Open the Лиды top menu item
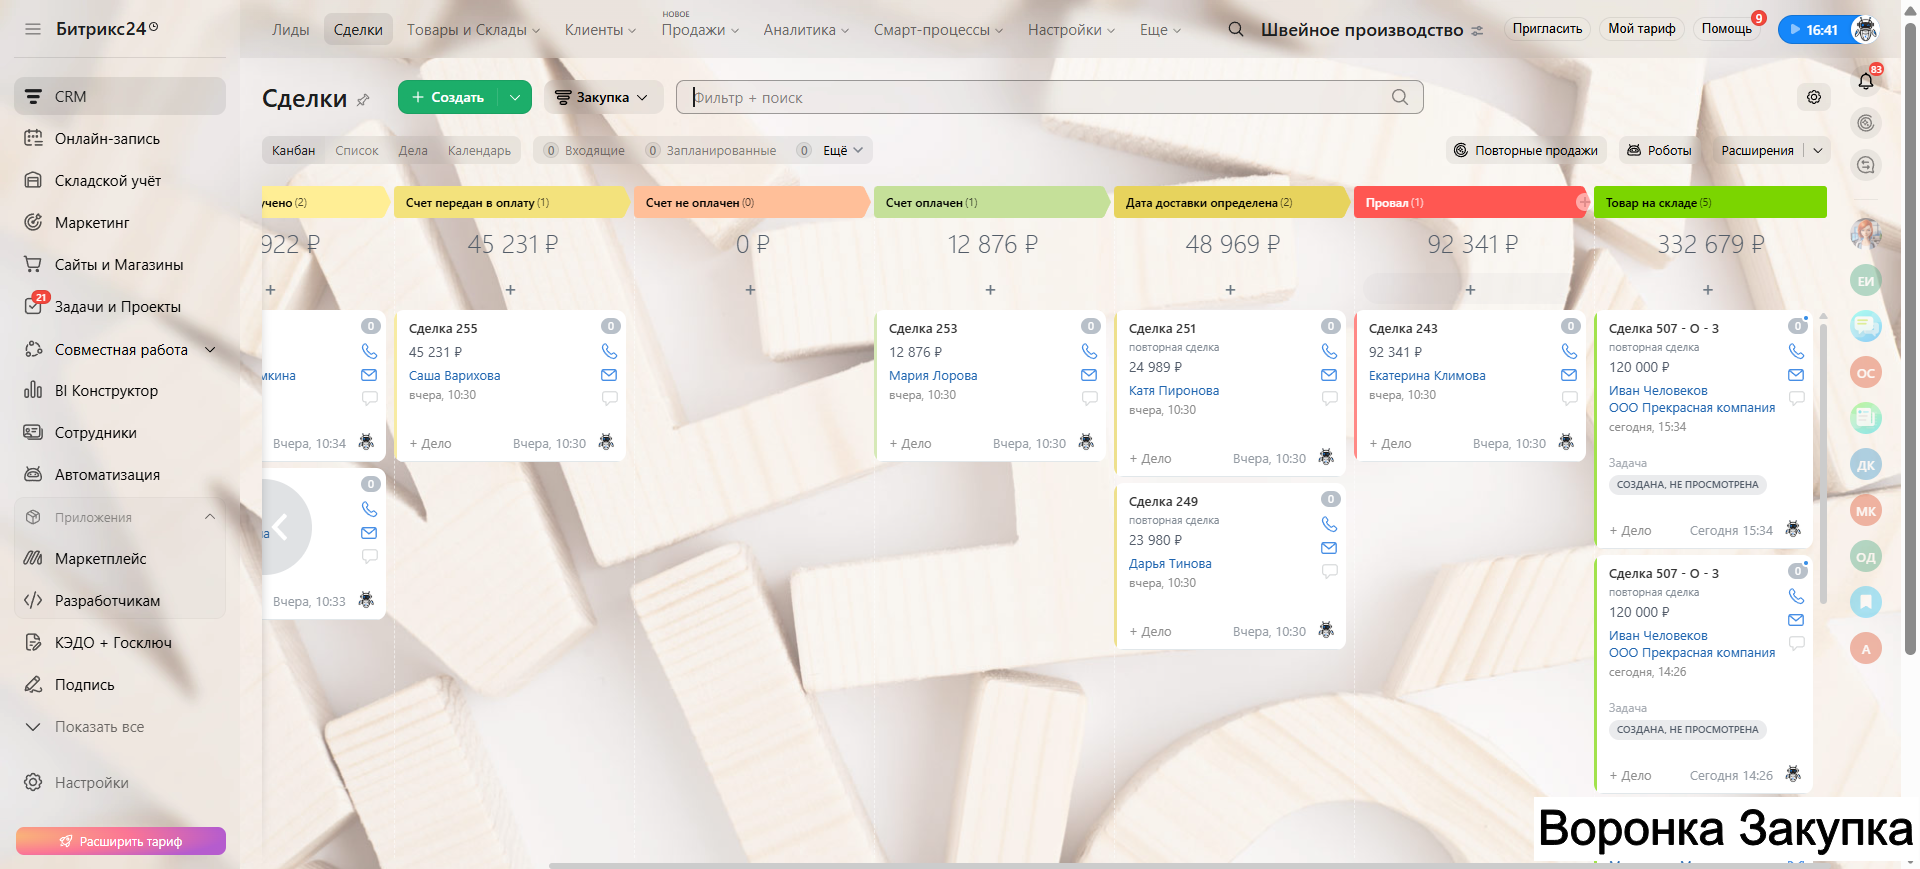1920x869 pixels. [291, 30]
